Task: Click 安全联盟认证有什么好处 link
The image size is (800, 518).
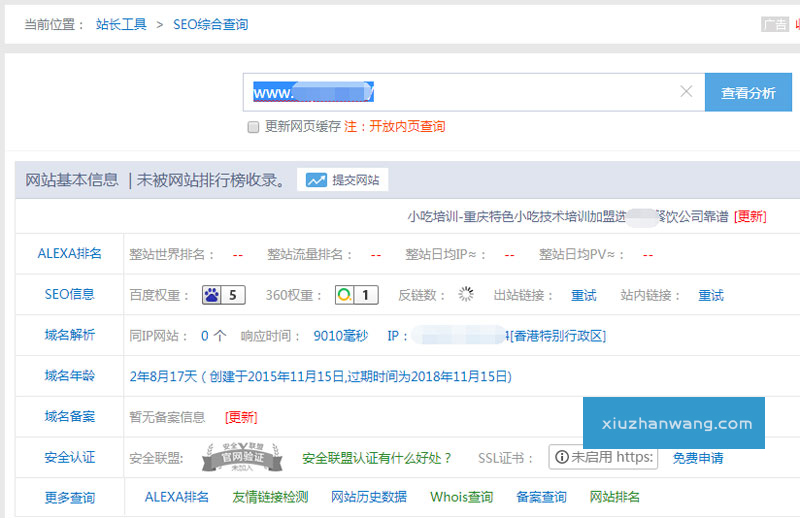Action: (x=377, y=458)
